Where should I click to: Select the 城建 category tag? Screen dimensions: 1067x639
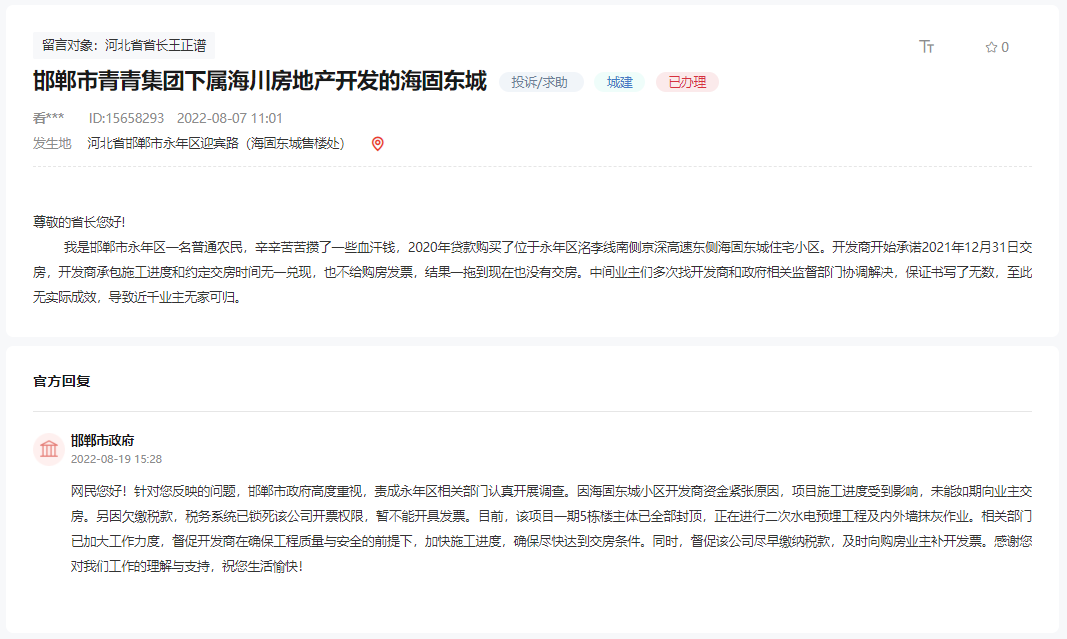[620, 82]
